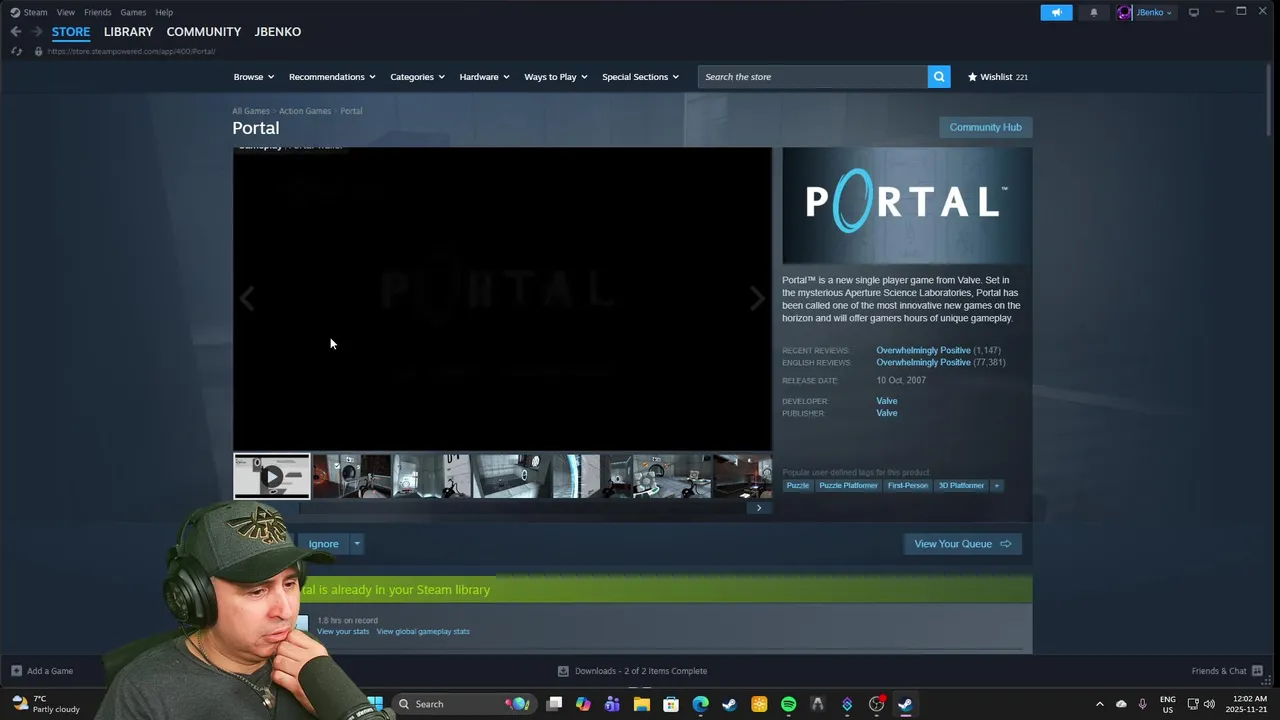Open Microsoft Edge from the taskbar
The image size is (1280, 720).
(700, 704)
